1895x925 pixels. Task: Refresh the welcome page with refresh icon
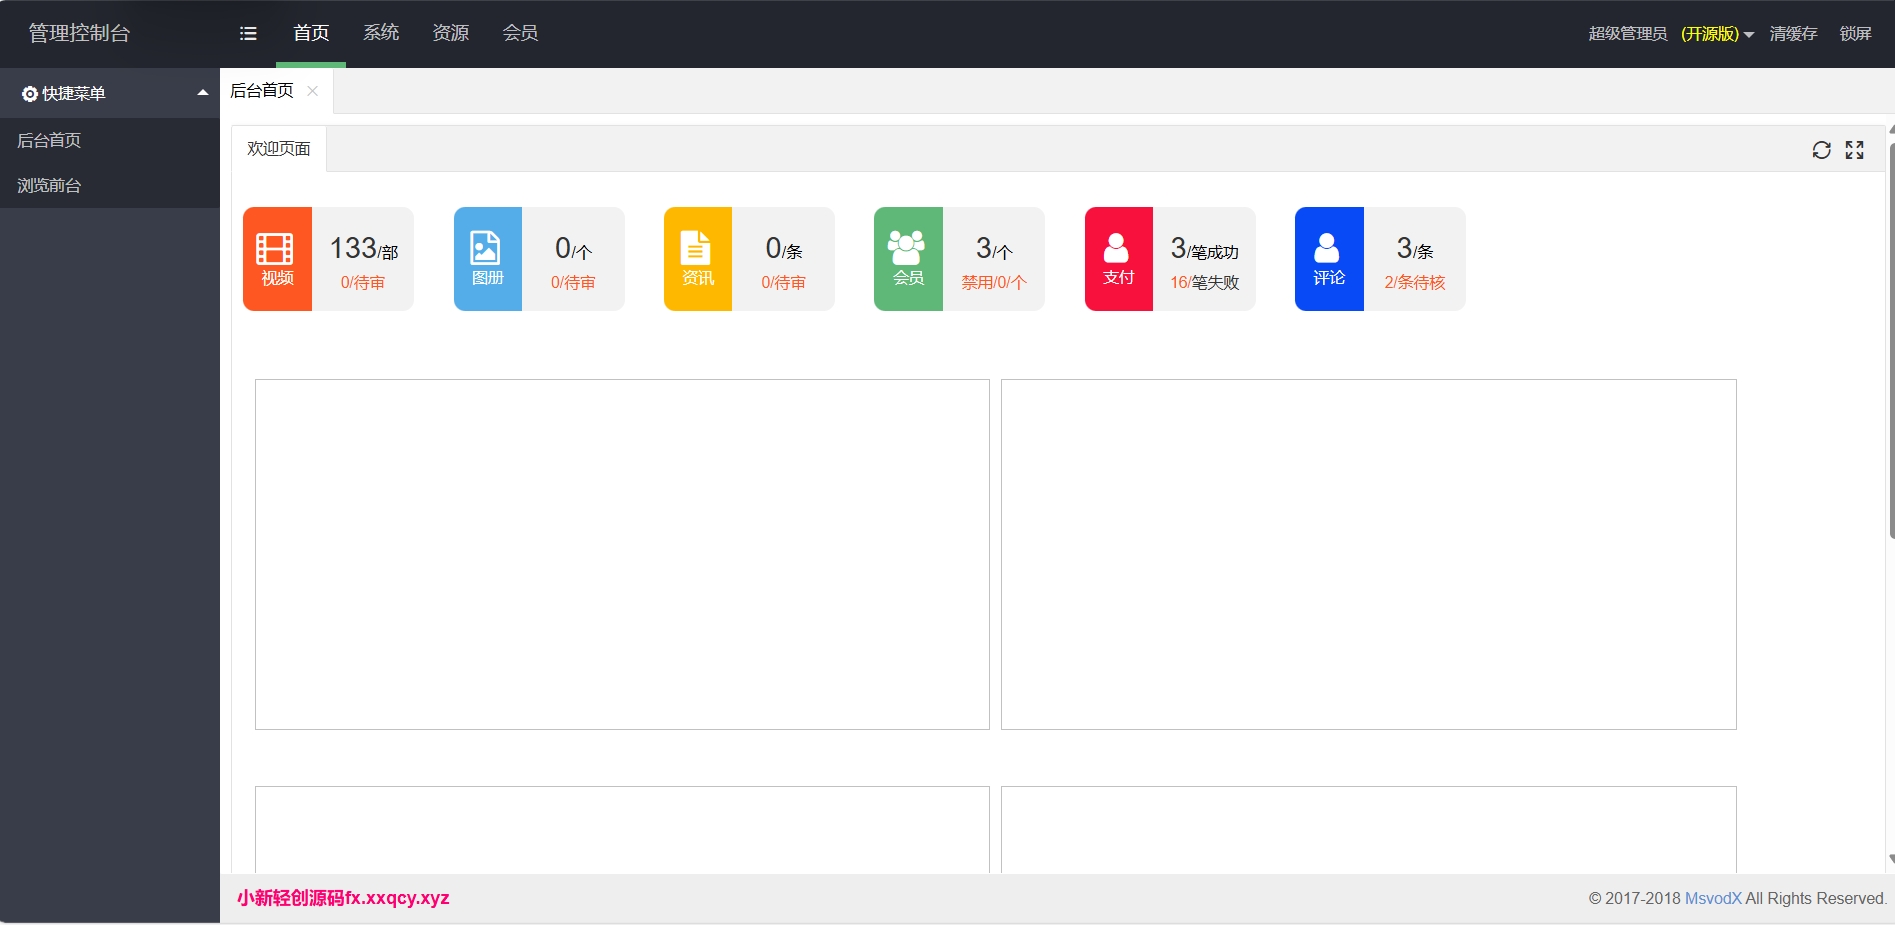pos(1821,150)
